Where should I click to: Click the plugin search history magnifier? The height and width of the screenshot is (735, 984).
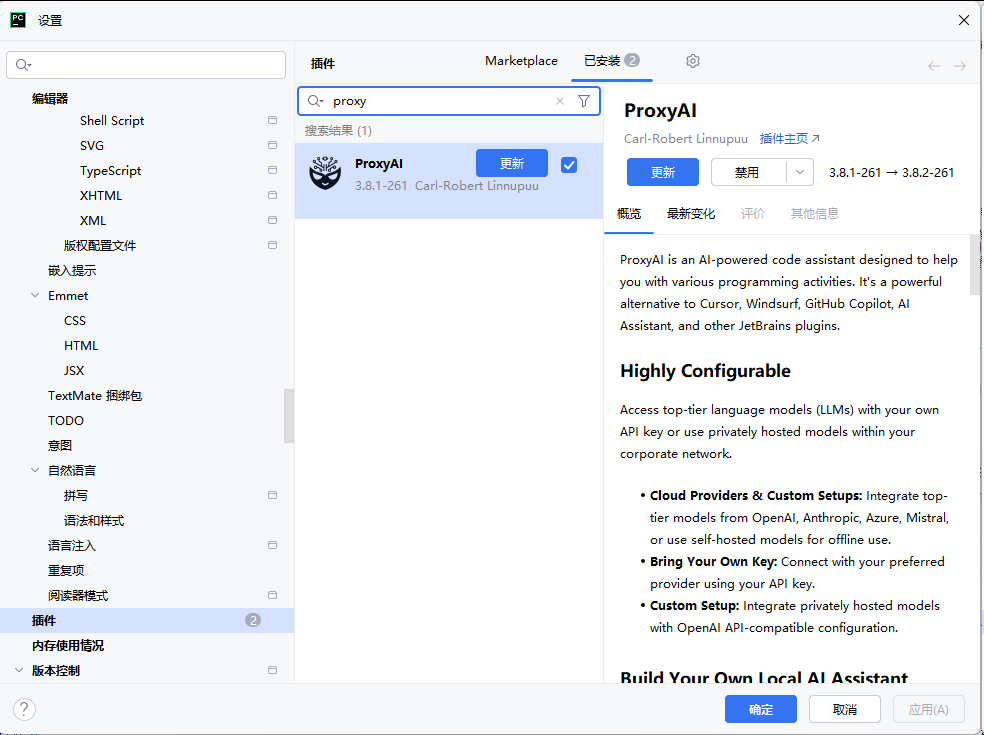pos(315,101)
